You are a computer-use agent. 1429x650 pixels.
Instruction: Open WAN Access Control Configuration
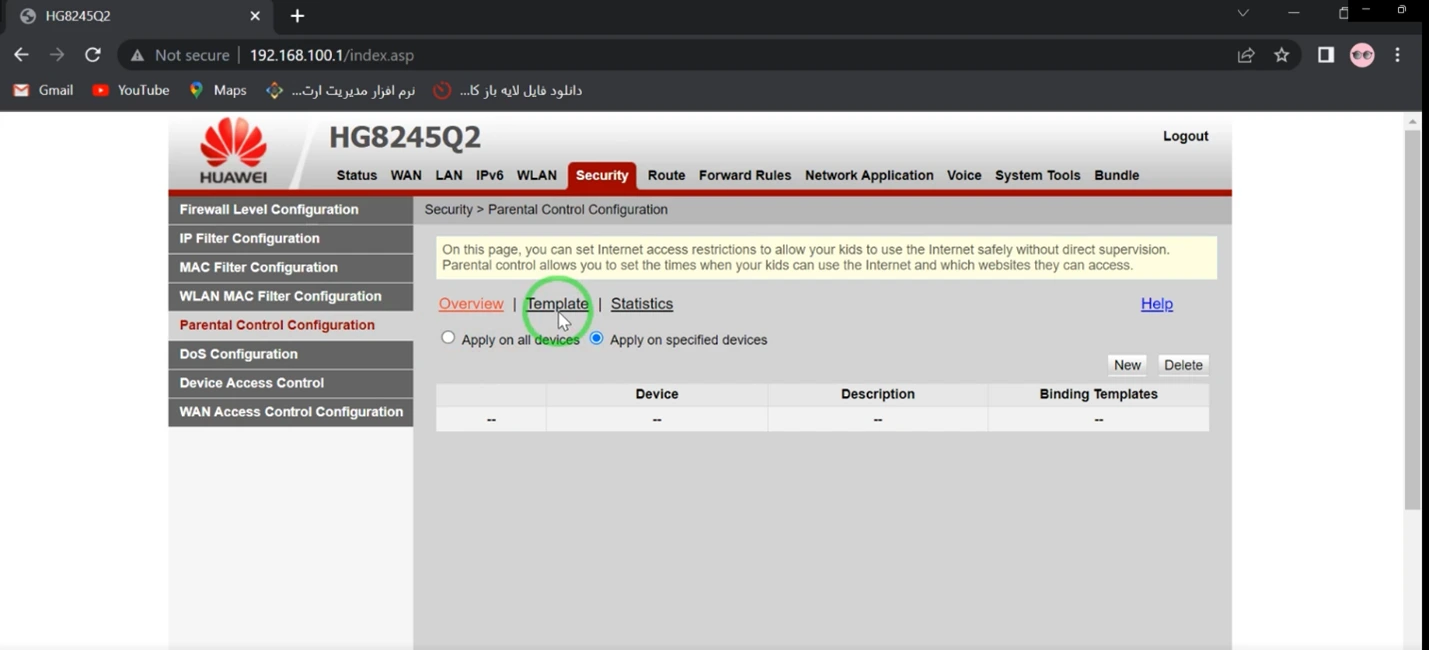291,412
